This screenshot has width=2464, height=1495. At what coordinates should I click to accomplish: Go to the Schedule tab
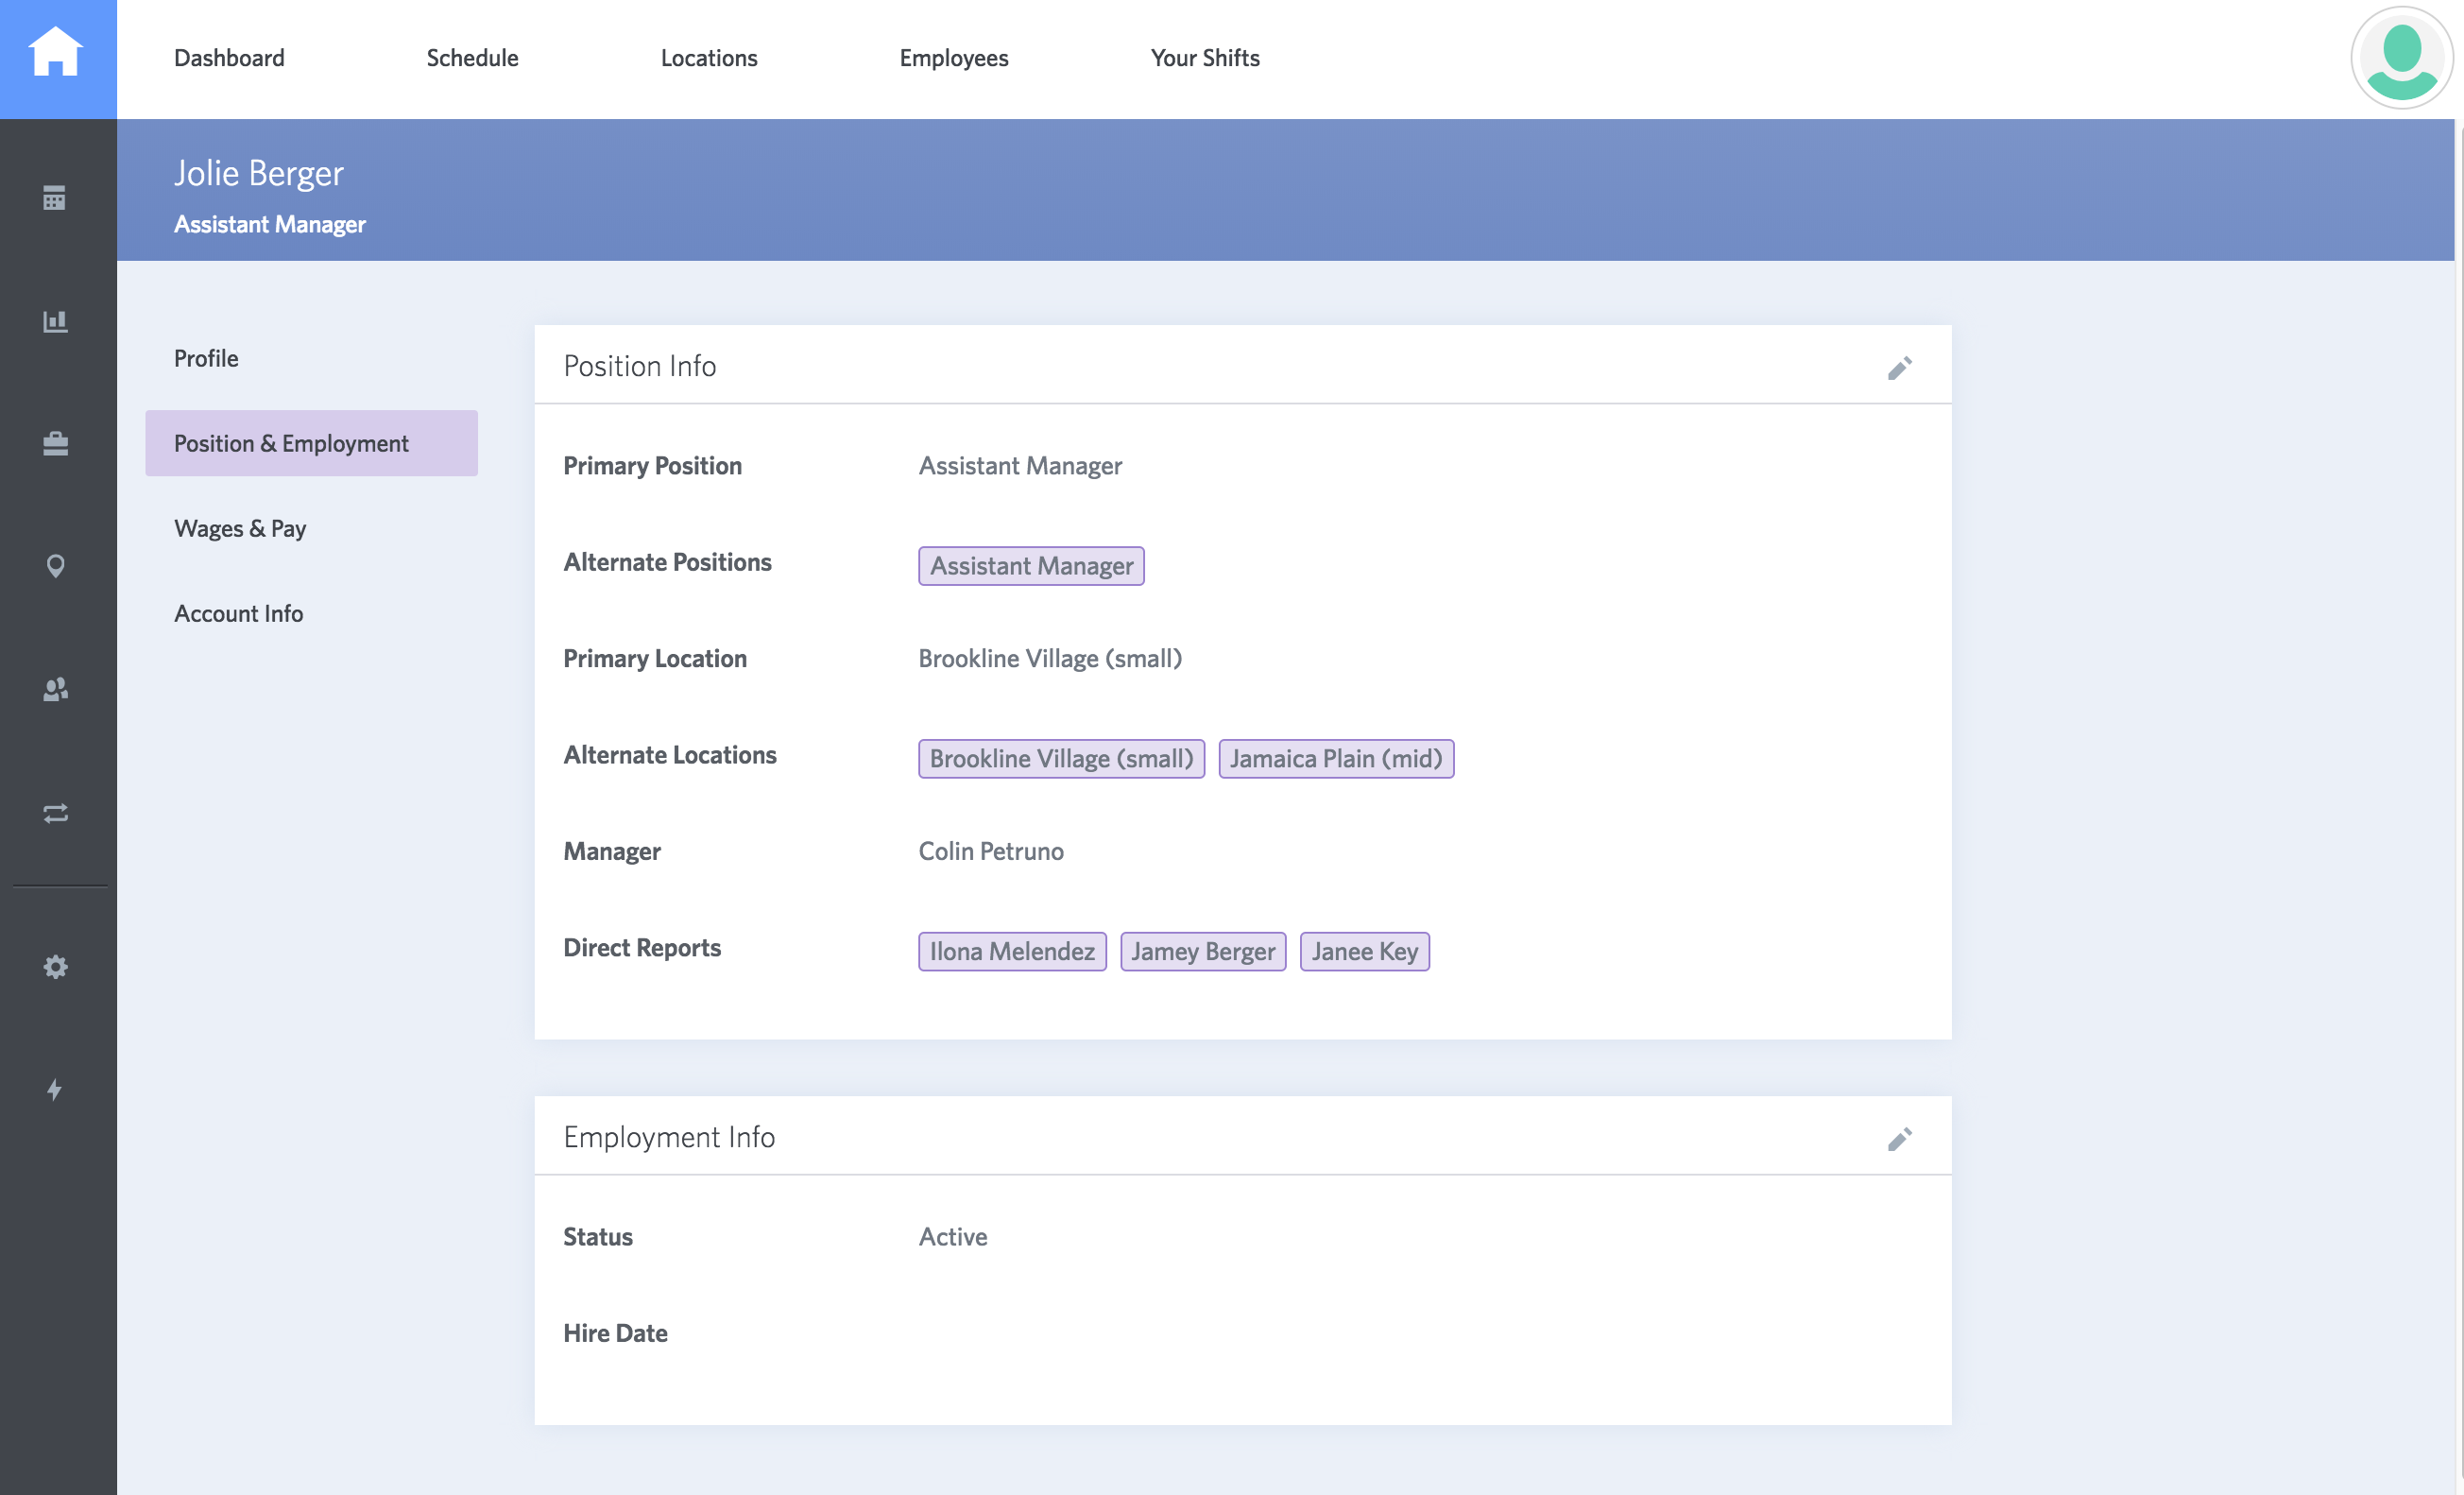pyautogui.click(x=472, y=58)
